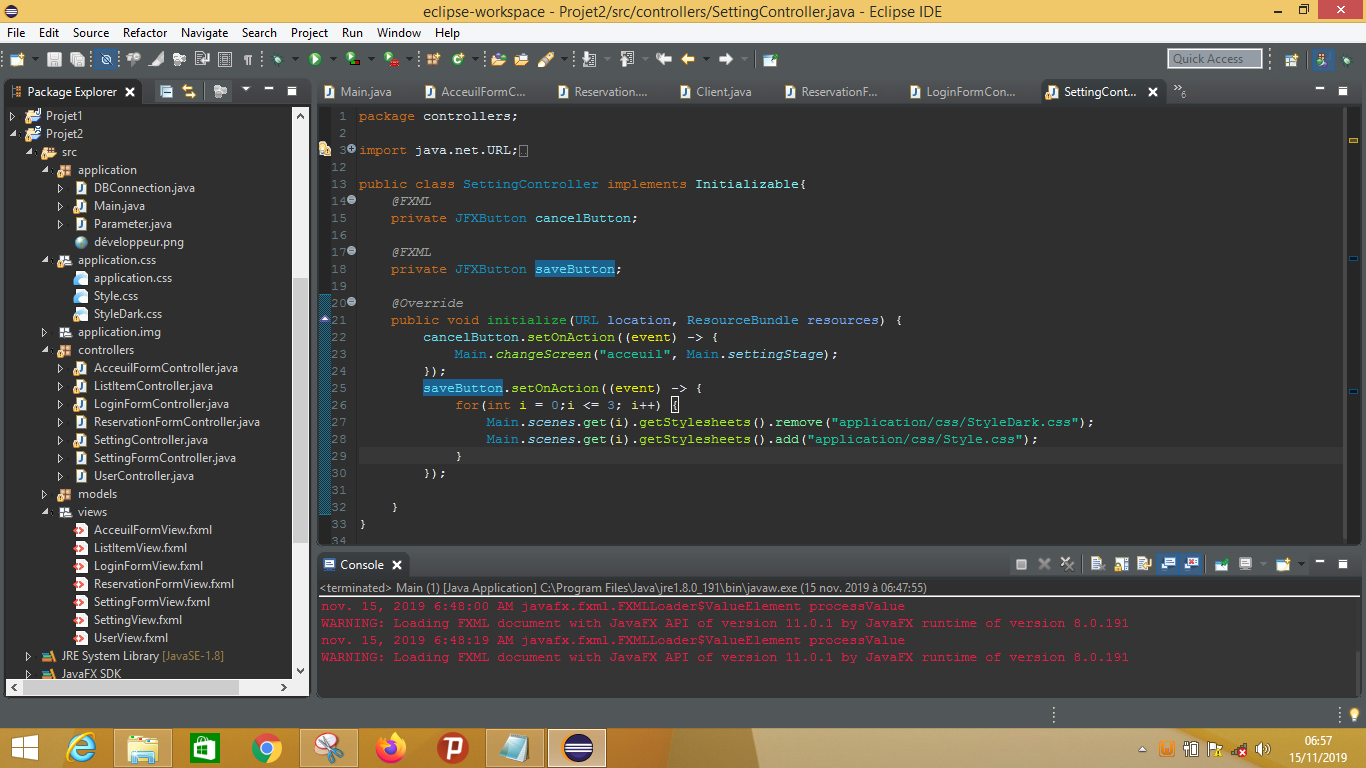
Task: Click the Debug bug icon
Action: click(x=276, y=59)
